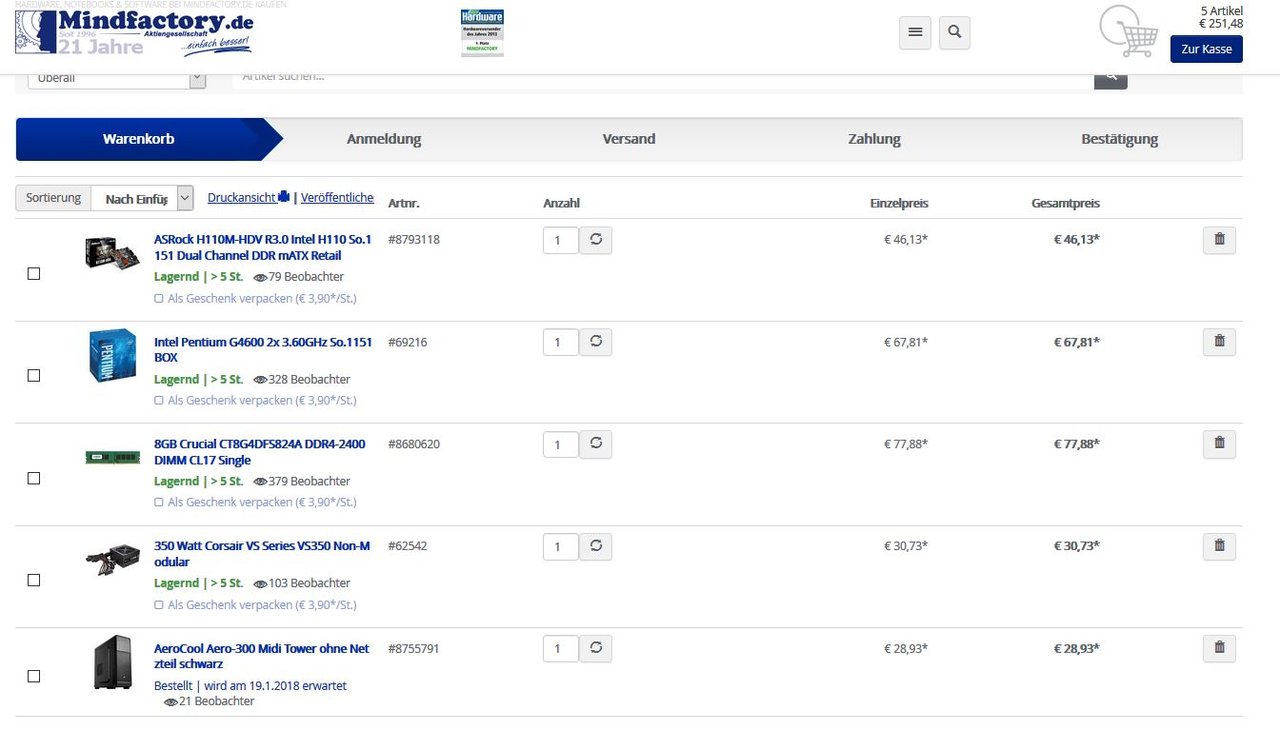Viewport: 1280px width, 730px height.
Task: Select the Intel Pentium G4600 row checkbox
Action: coord(34,376)
